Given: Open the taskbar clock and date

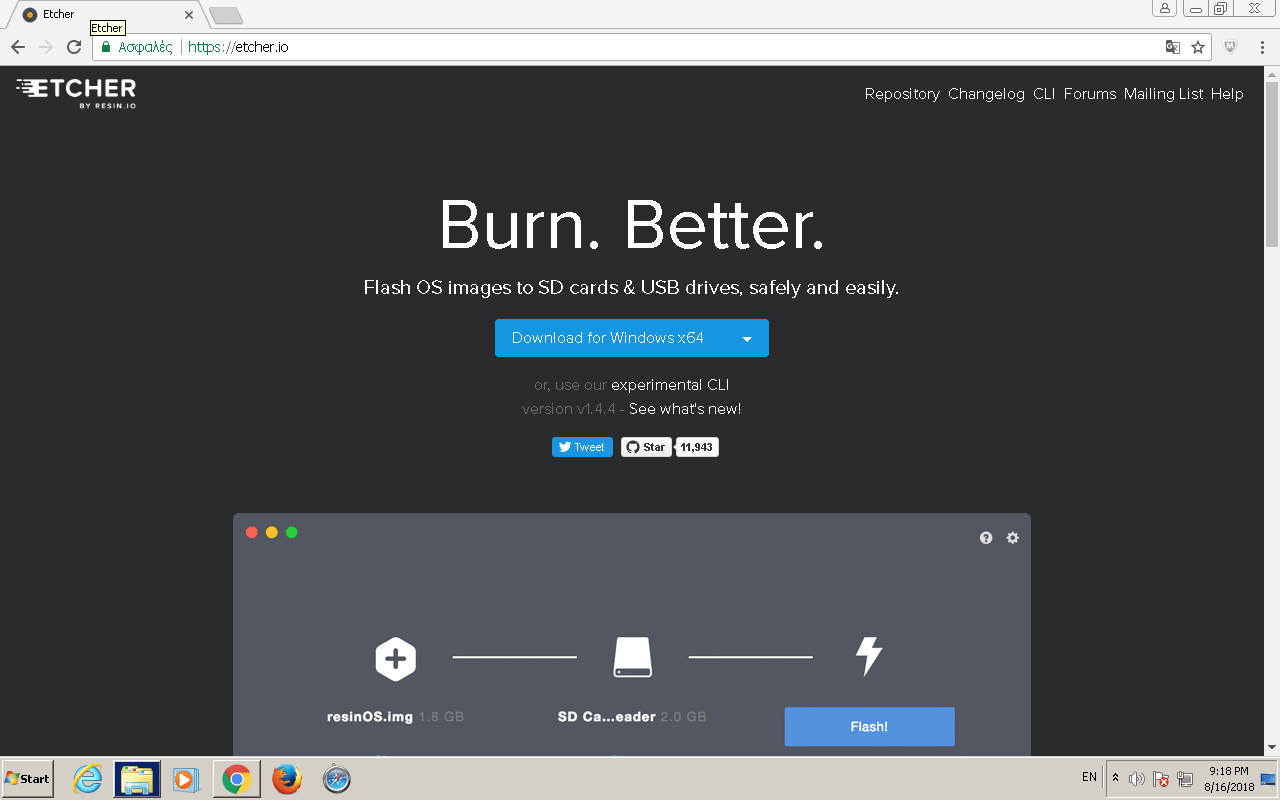Looking at the screenshot, I should coord(1229,779).
